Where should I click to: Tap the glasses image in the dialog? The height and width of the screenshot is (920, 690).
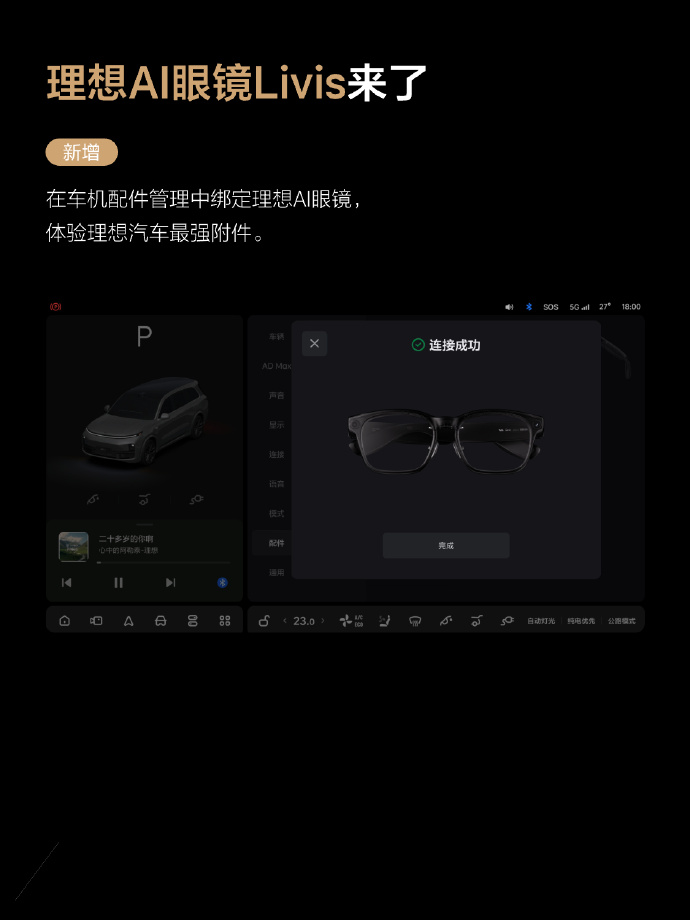(x=446, y=441)
